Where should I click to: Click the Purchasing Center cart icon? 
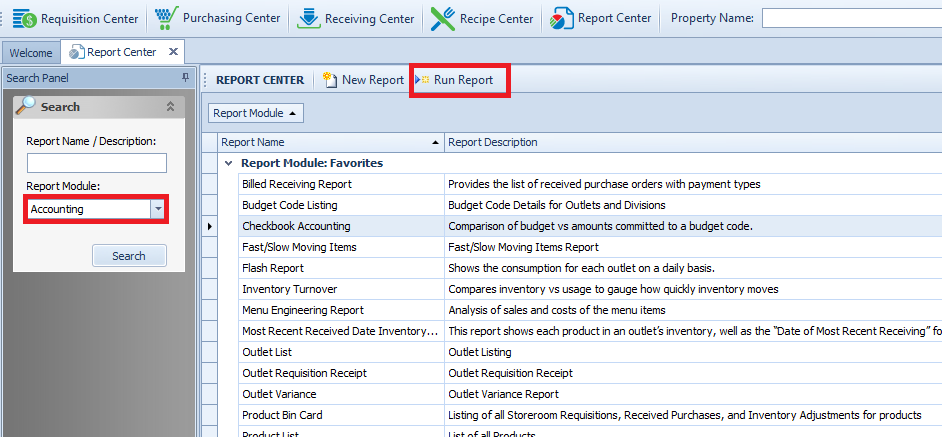click(166, 18)
